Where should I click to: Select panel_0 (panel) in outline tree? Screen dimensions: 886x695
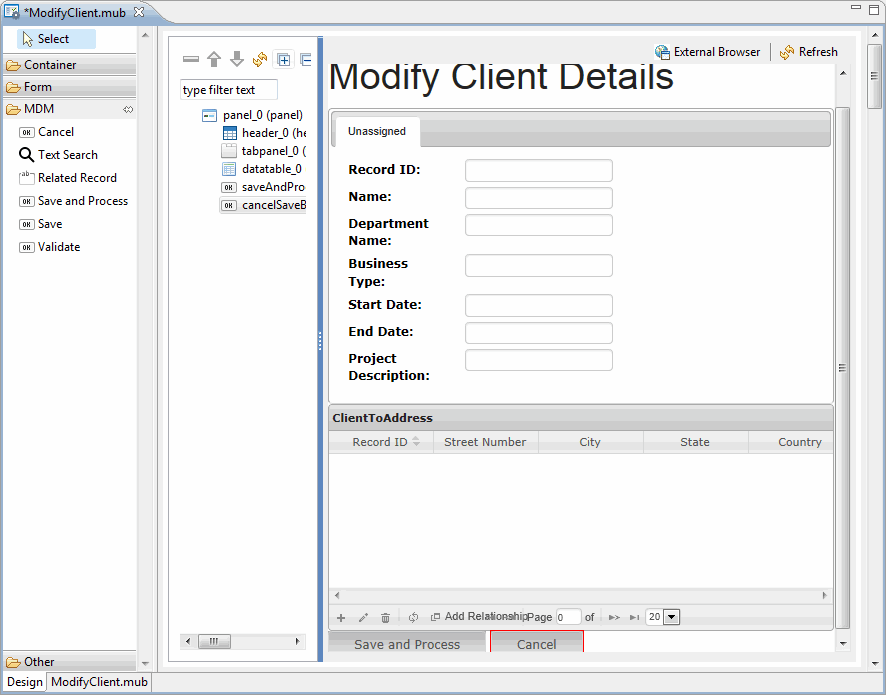tap(253, 115)
